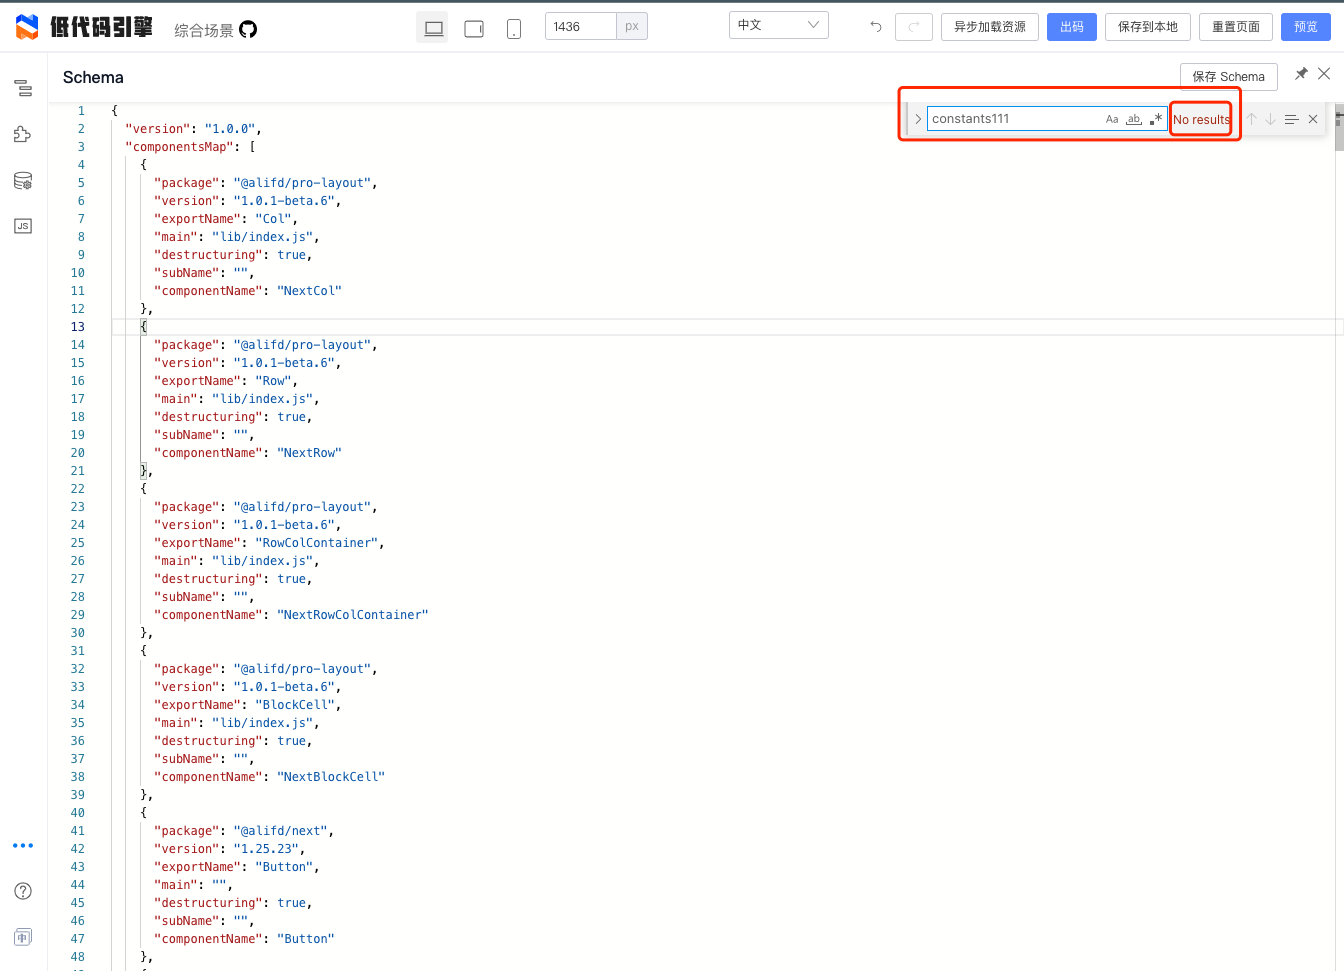Toggle whole word matching option
This screenshot has width=1344, height=971.
point(1133,118)
